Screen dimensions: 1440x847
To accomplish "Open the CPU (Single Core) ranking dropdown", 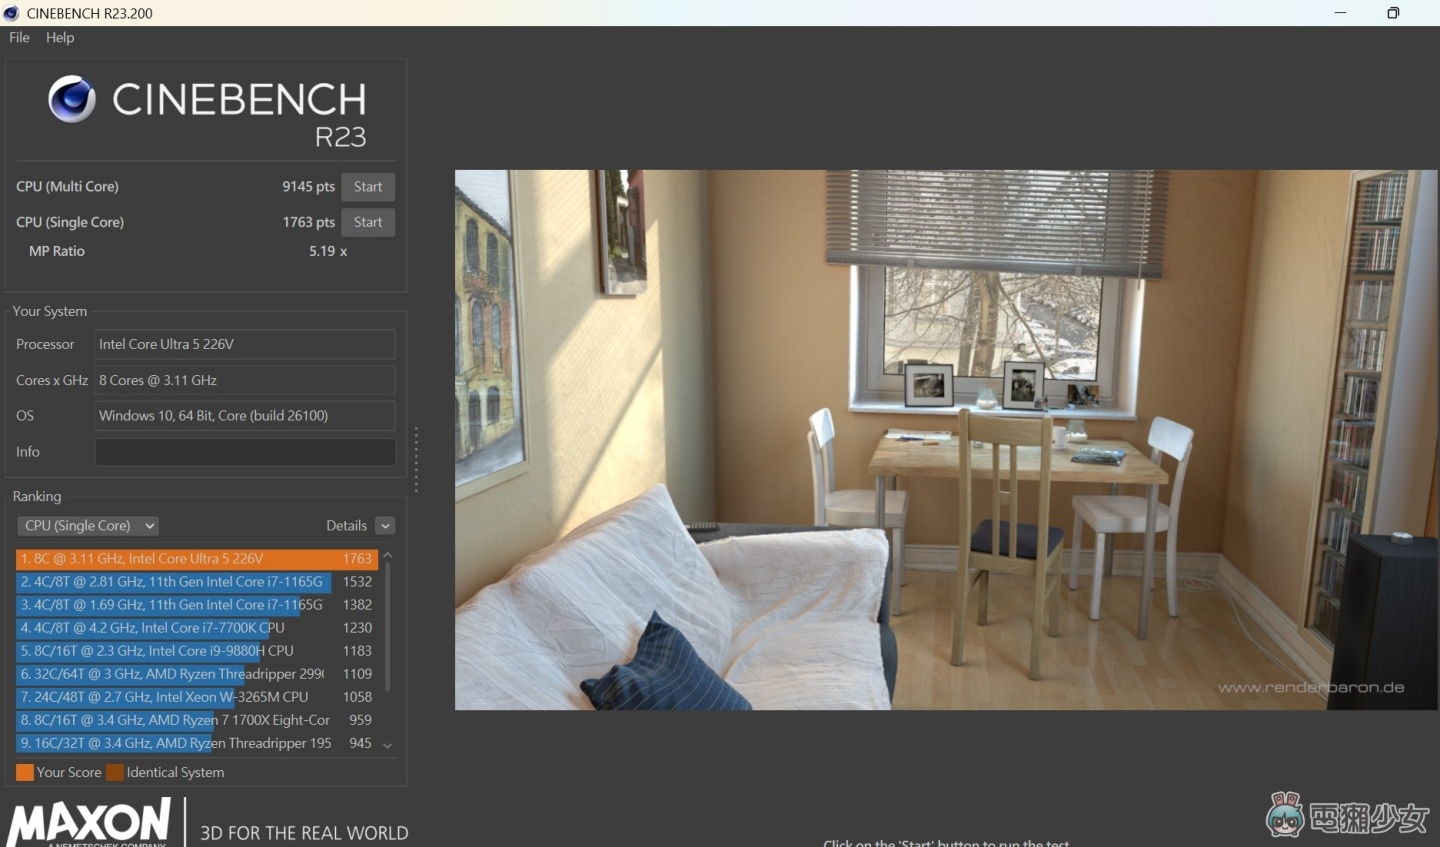I will [88, 526].
